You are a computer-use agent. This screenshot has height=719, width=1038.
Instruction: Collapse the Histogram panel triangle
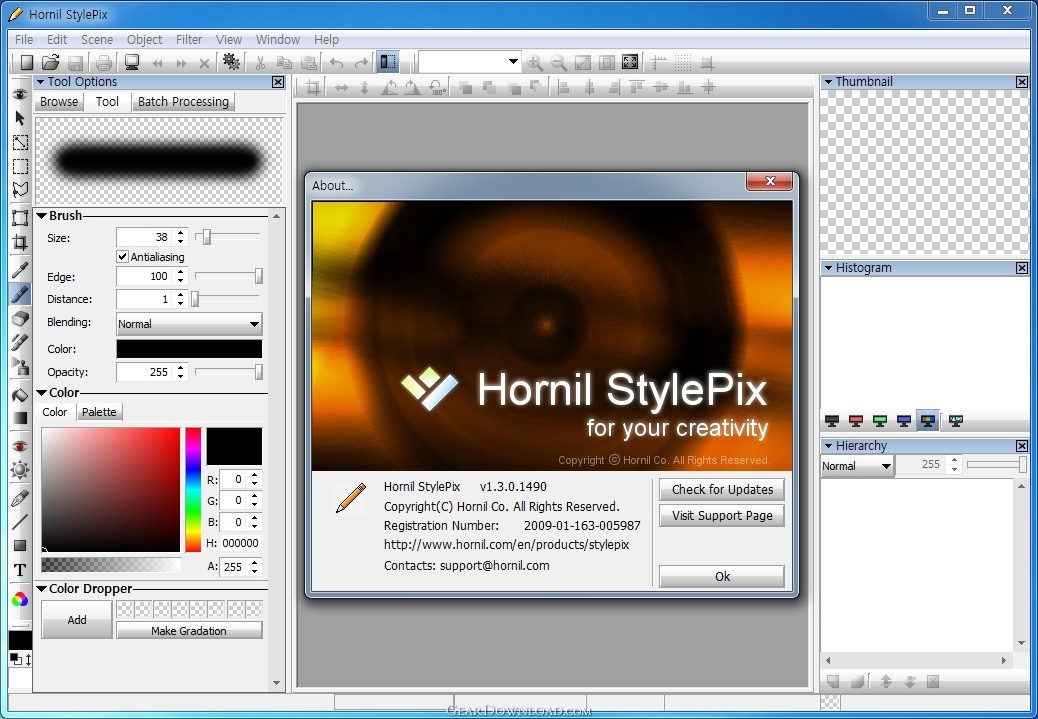(828, 268)
